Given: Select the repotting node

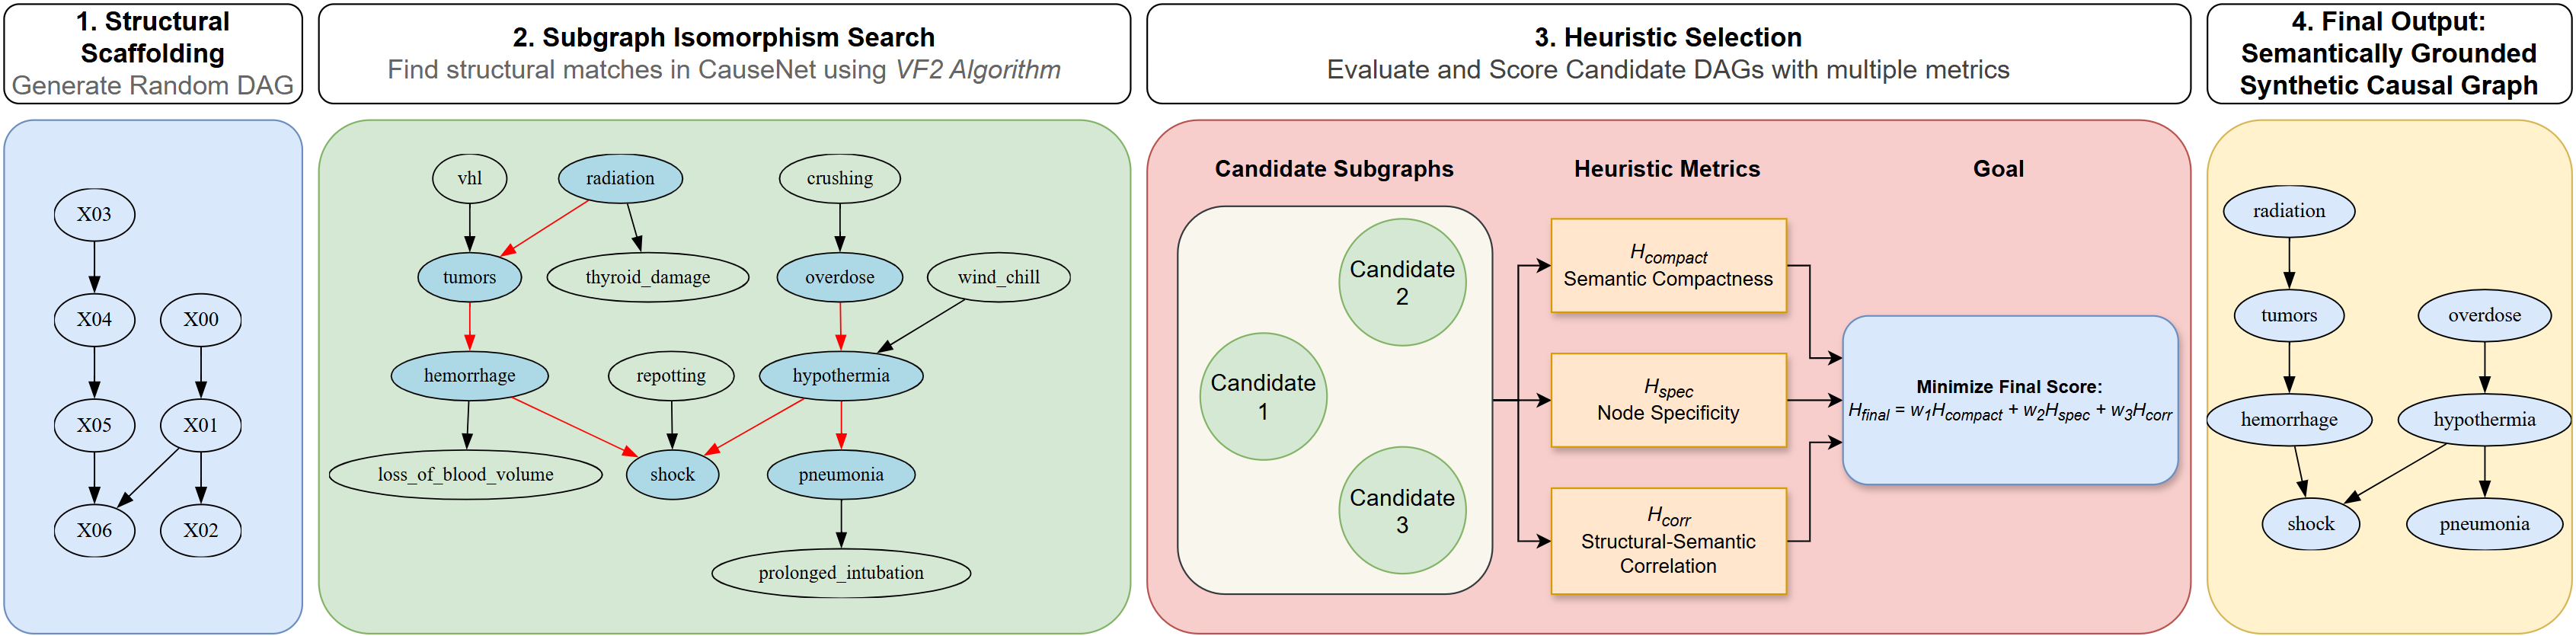Looking at the screenshot, I should click(670, 376).
